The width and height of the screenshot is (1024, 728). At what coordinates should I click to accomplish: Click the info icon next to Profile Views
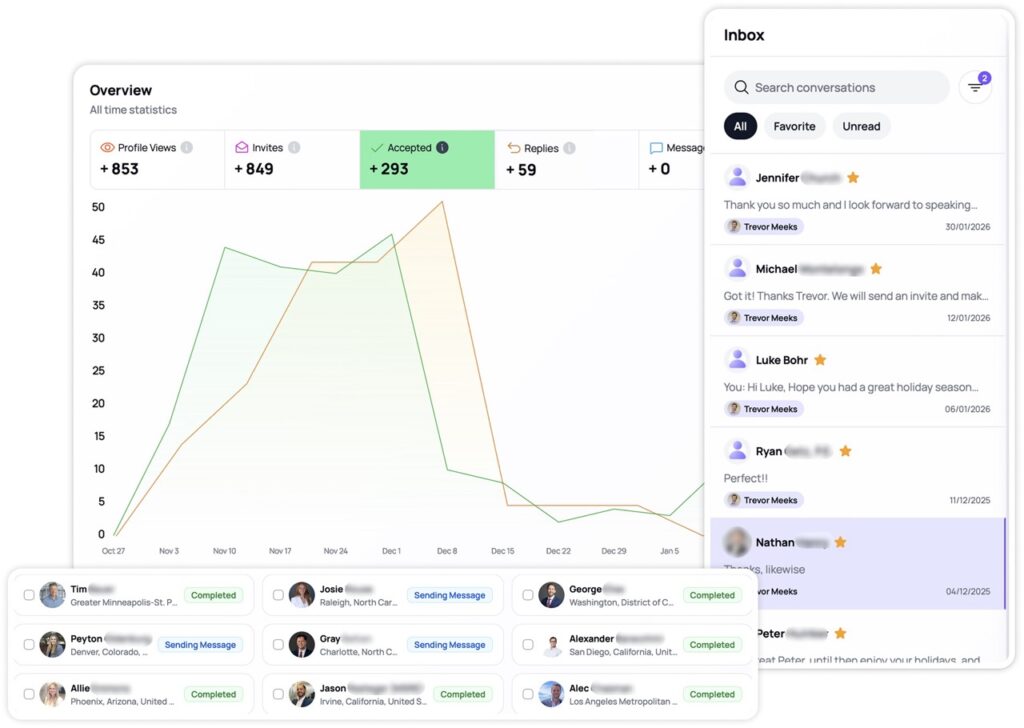click(x=186, y=148)
